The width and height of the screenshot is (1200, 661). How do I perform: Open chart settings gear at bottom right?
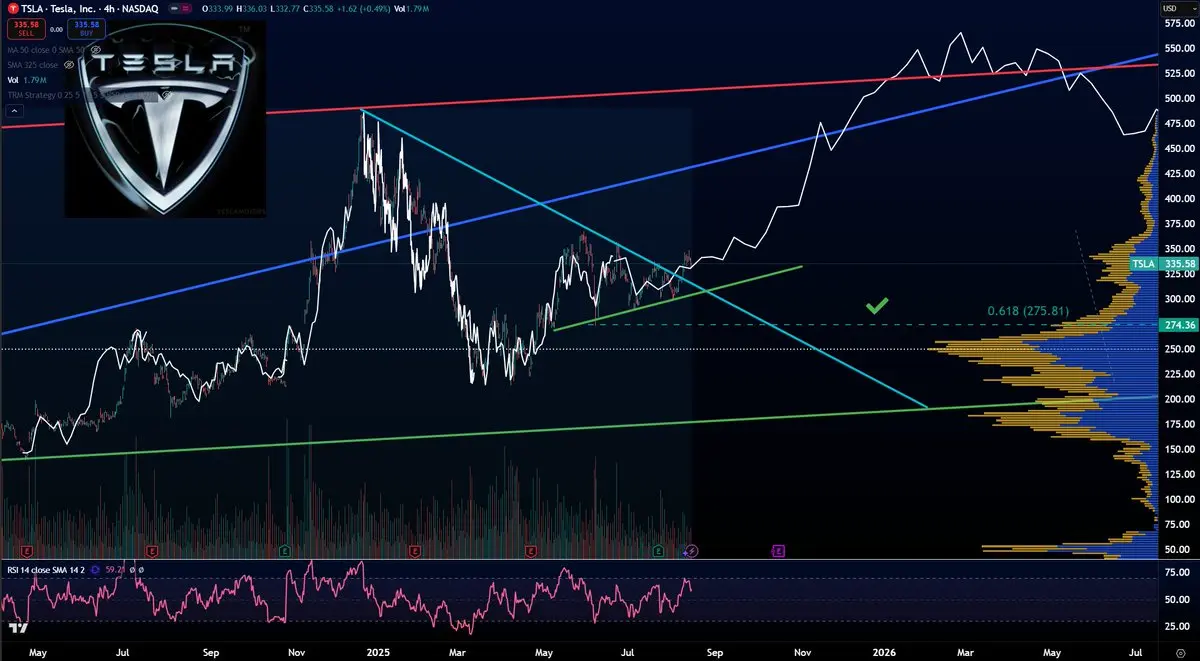pos(1181,652)
